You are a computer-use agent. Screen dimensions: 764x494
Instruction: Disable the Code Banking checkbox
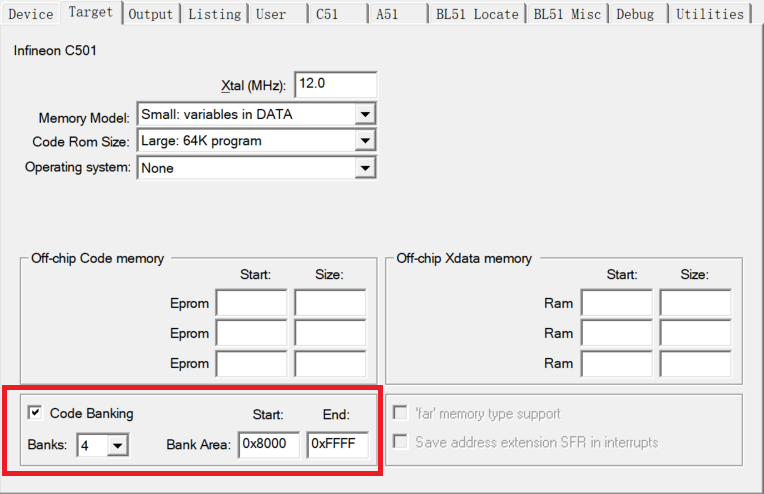pyautogui.click(x=36, y=413)
